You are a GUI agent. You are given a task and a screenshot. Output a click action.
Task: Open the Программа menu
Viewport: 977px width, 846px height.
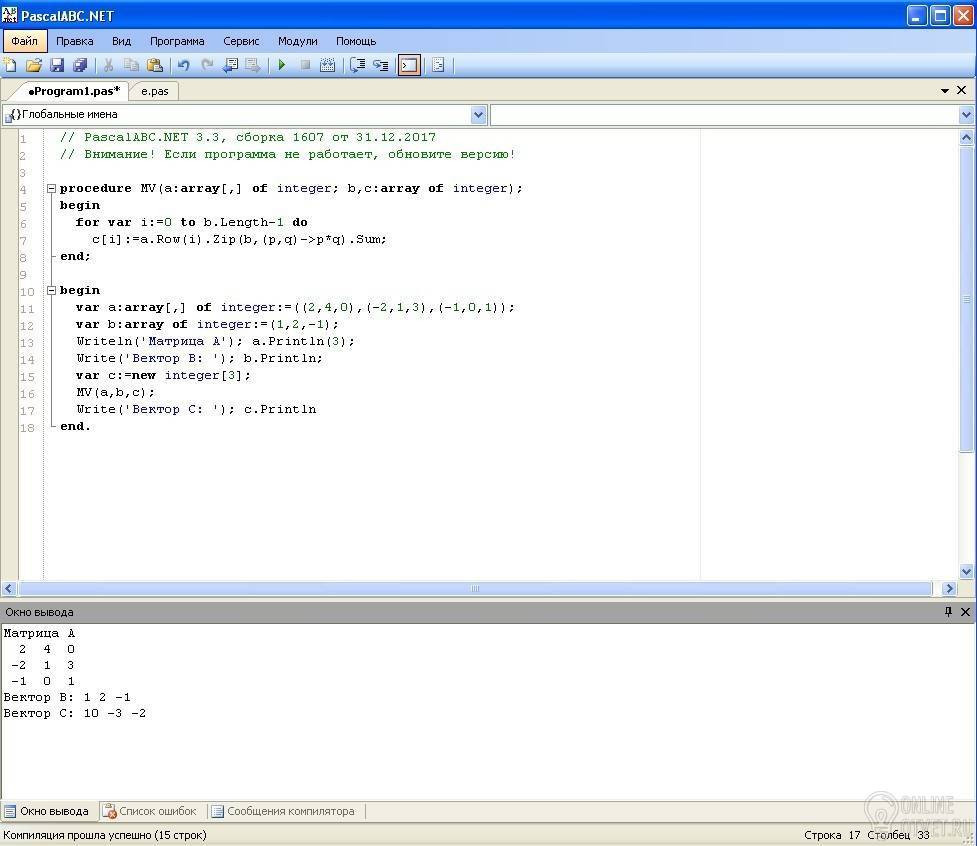[177, 41]
